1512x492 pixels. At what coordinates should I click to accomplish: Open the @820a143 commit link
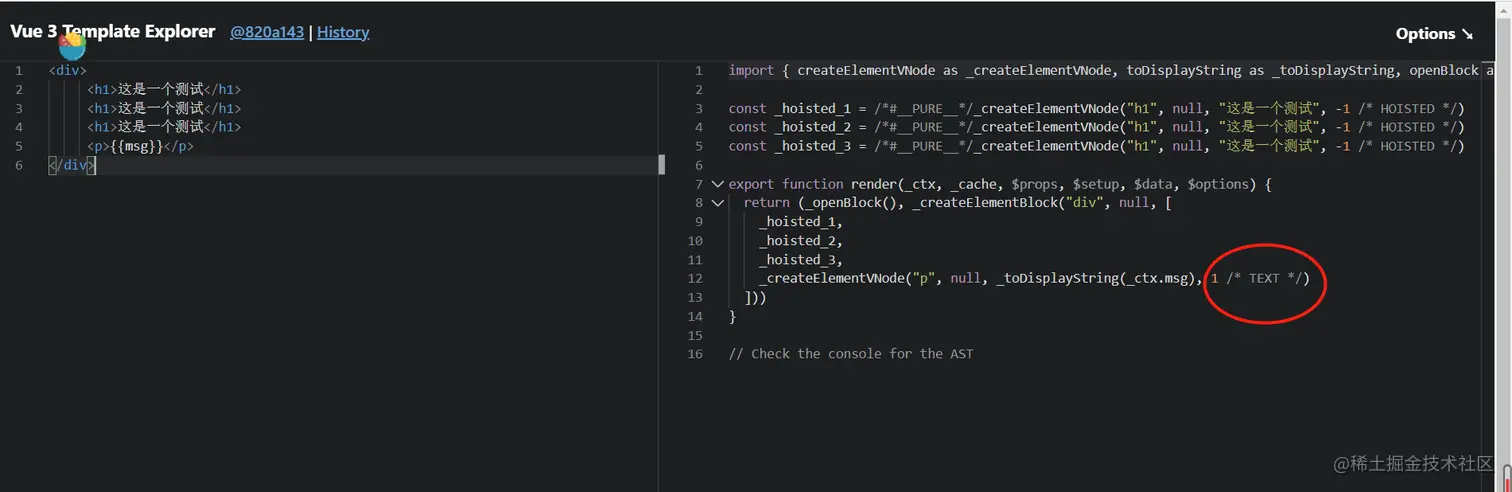click(x=267, y=32)
